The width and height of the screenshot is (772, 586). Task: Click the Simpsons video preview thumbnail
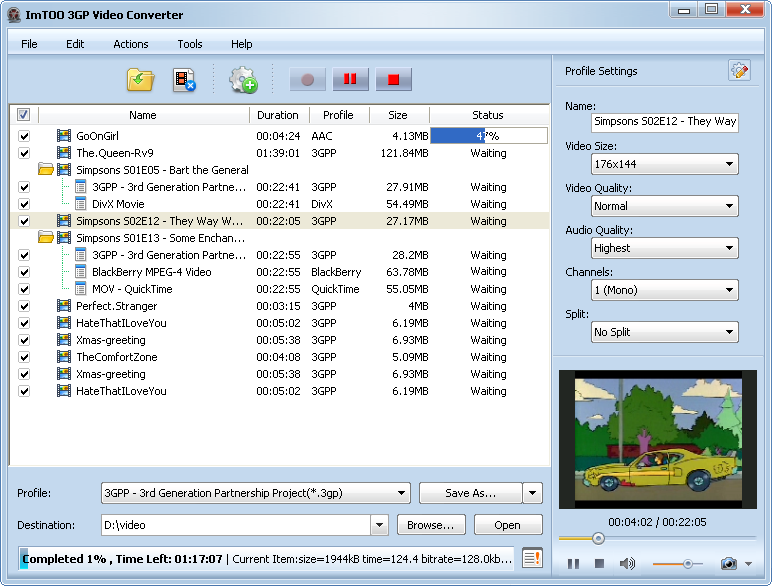pyautogui.click(x=657, y=439)
